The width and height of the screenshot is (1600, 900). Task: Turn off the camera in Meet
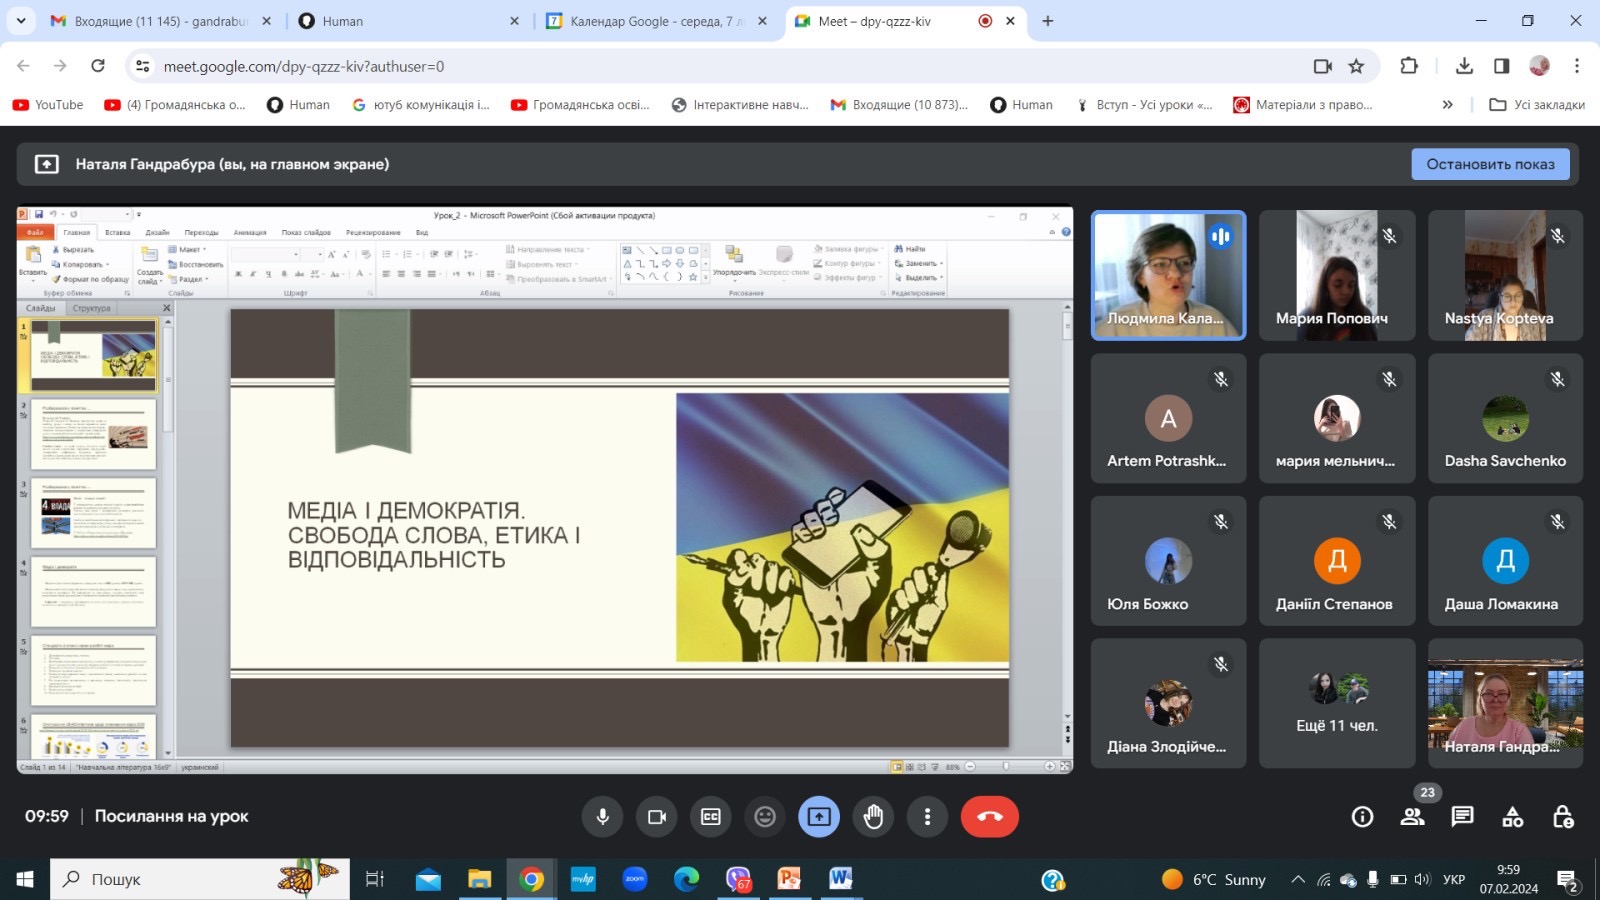(x=657, y=817)
